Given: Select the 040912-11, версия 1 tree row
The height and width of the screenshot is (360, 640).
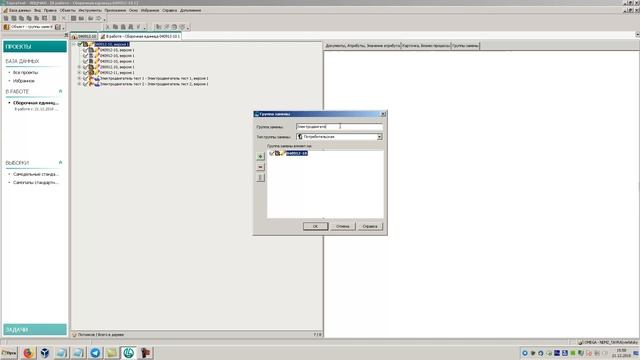Looking at the screenshot, I should point(117,73).
